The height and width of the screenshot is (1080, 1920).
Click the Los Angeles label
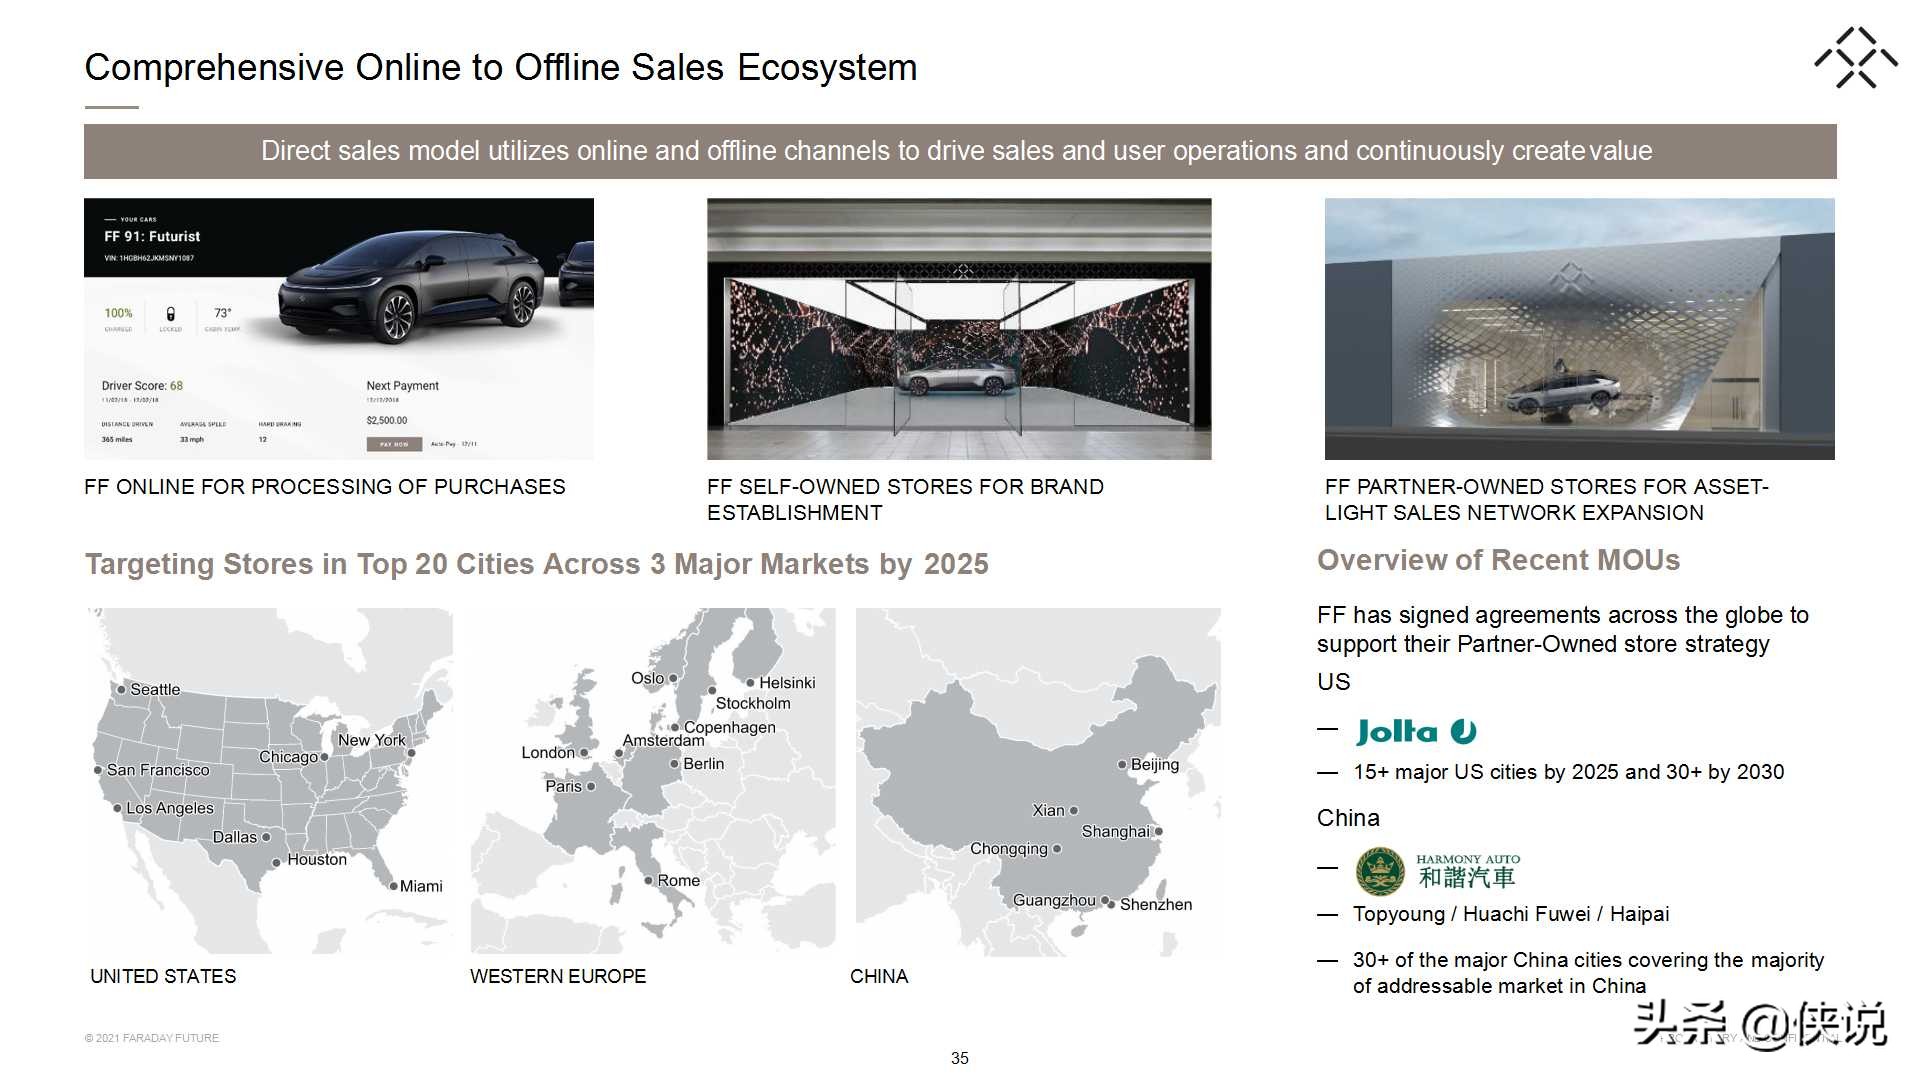point(170,808)
